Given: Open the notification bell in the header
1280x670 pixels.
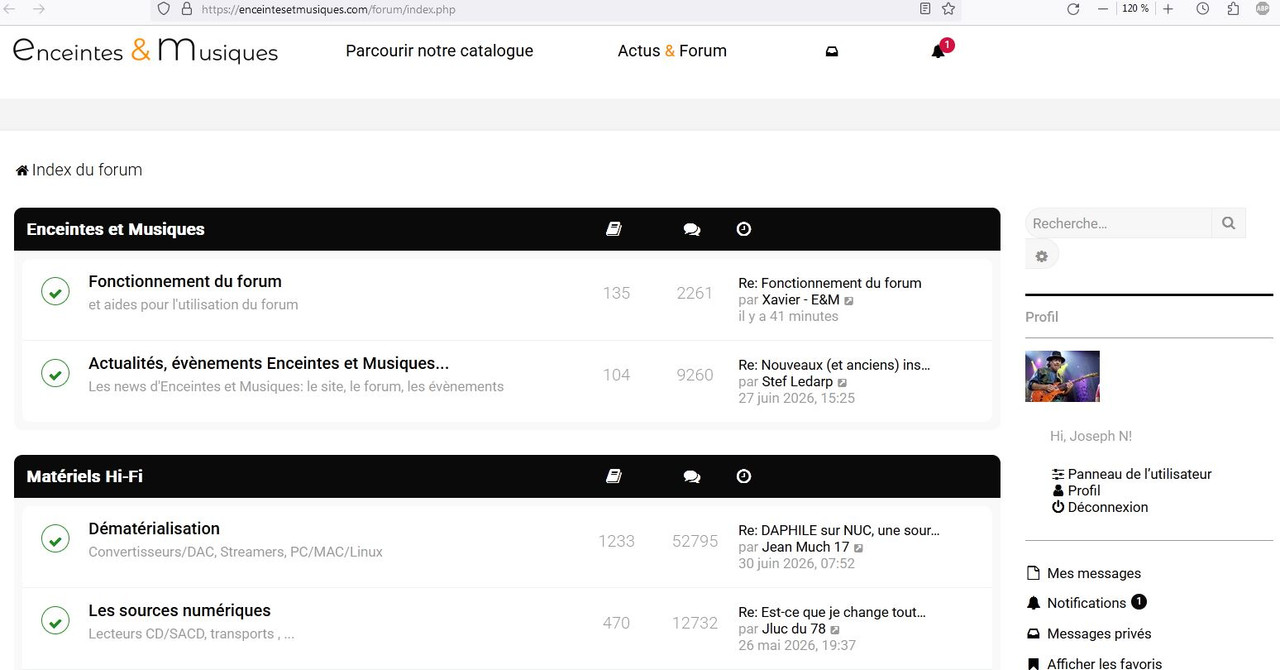Looking at the screenshot, I should 938,51.
